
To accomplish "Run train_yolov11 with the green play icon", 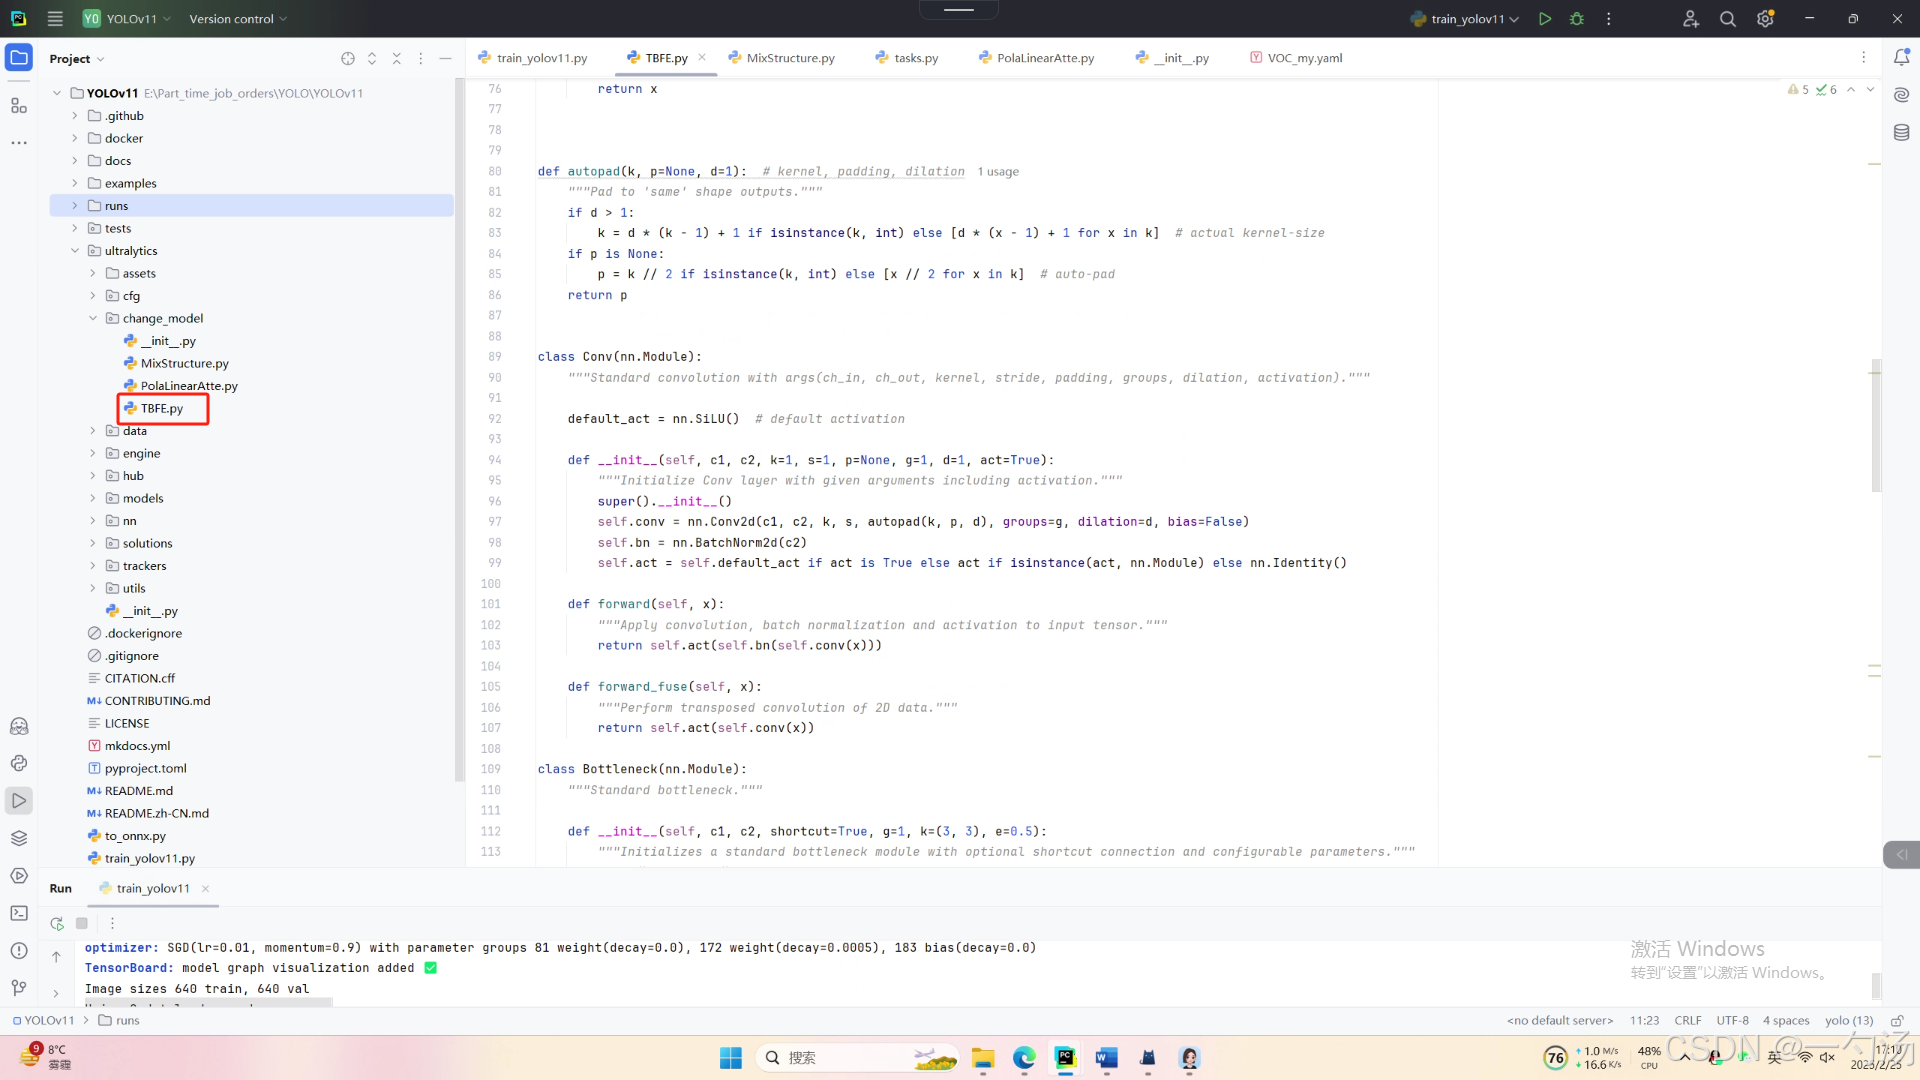I will coord(1545,19).
